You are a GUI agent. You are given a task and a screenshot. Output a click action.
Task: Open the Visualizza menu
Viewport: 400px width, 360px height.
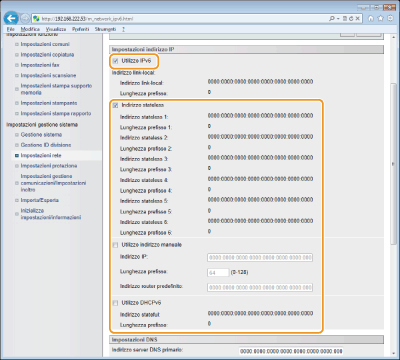[x=56, y=29]
